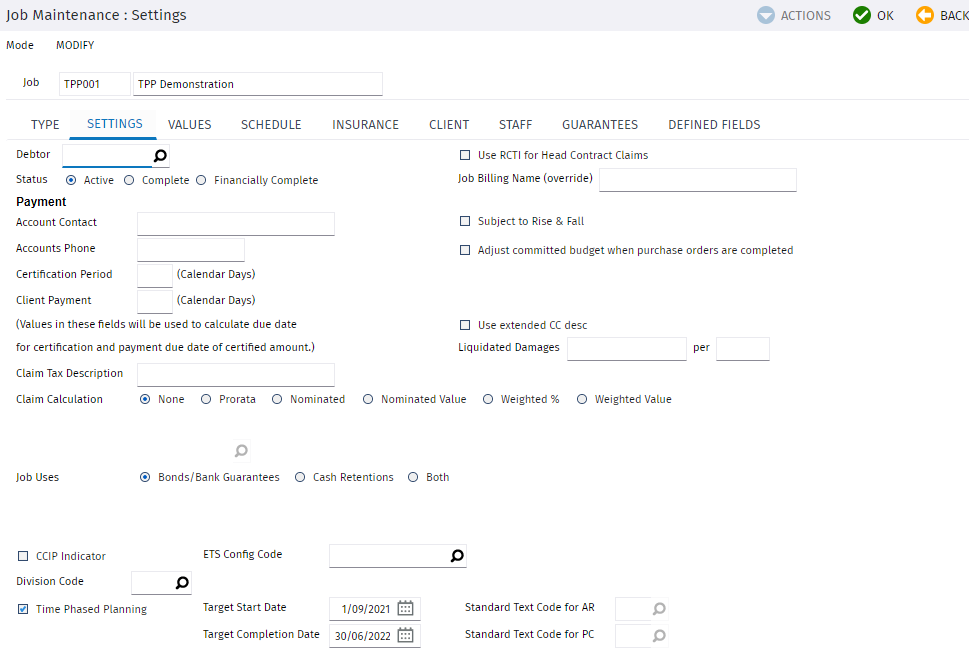Image resolution: width=969 pixels, height=652 pixels.
Task: Click the ETS Config Code search icon
Action: pyautogui.click(x=457, y=556)
